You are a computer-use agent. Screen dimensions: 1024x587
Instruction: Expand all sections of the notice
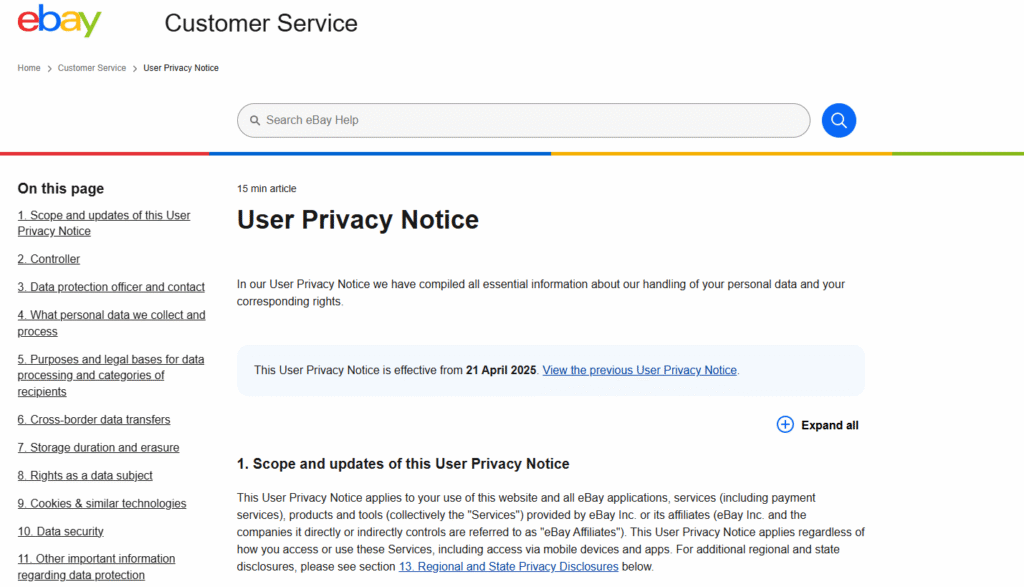click(829, 425)
